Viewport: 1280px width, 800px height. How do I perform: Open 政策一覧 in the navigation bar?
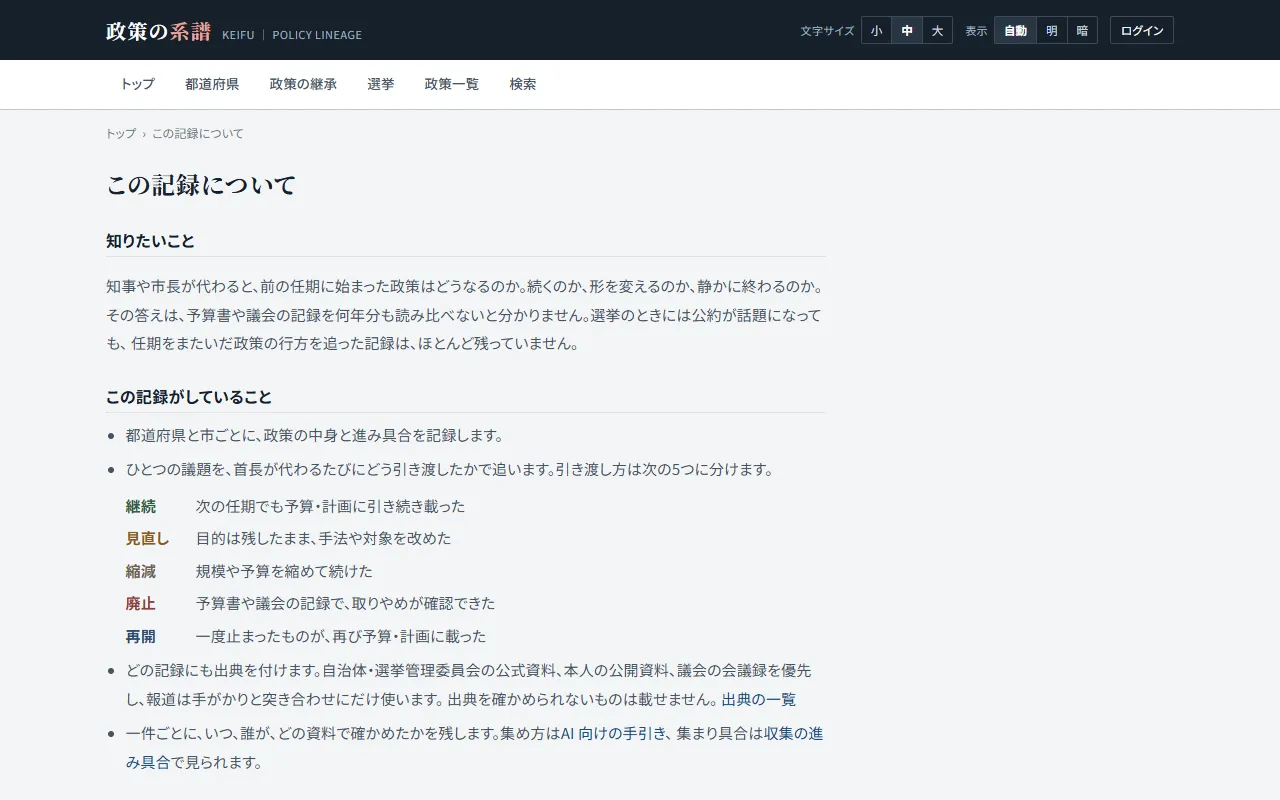coord(452,84)
